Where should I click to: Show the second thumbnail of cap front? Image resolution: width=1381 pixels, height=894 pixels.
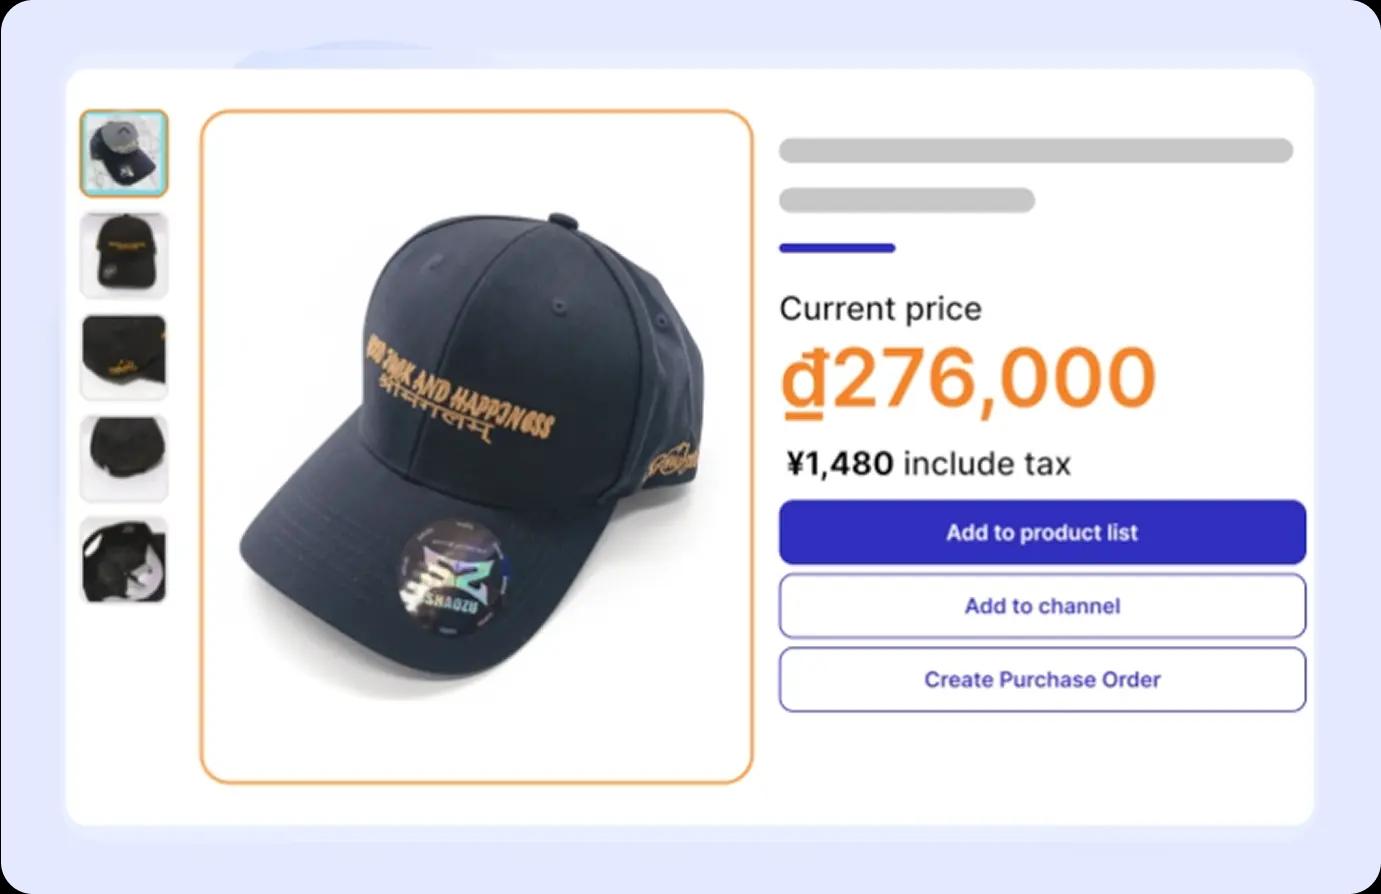point(124,255)
